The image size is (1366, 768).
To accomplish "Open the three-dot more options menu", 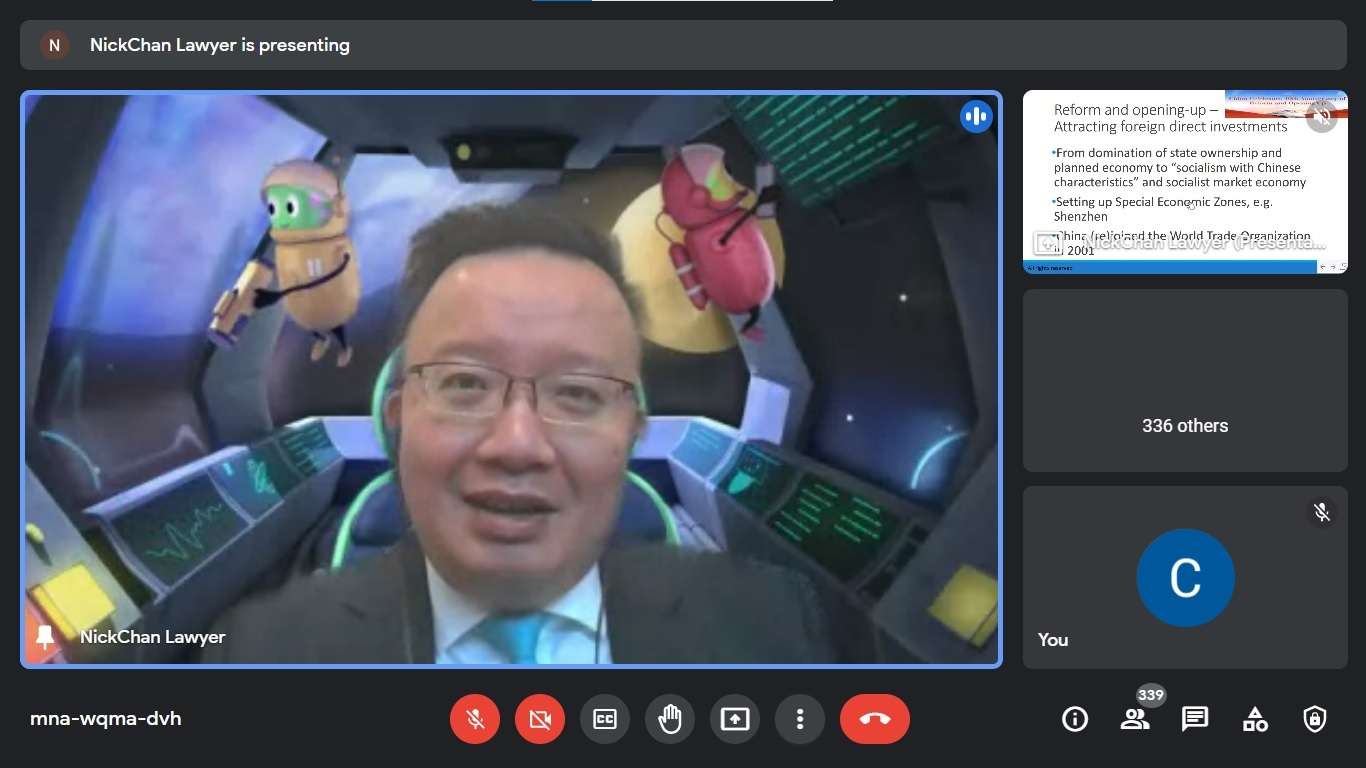I will click(800, 719).
